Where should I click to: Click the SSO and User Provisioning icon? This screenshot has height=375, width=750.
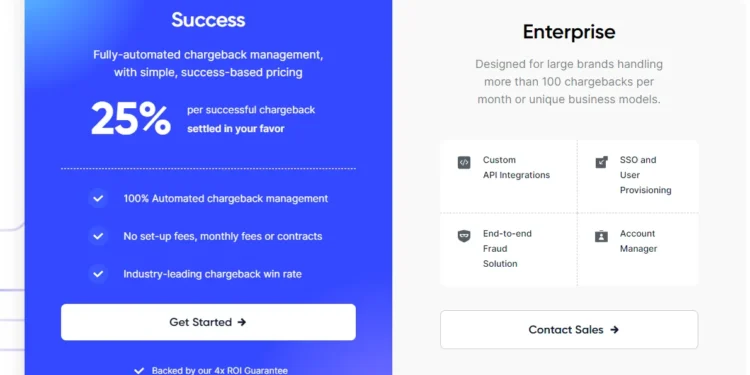[x=601, y=162]
